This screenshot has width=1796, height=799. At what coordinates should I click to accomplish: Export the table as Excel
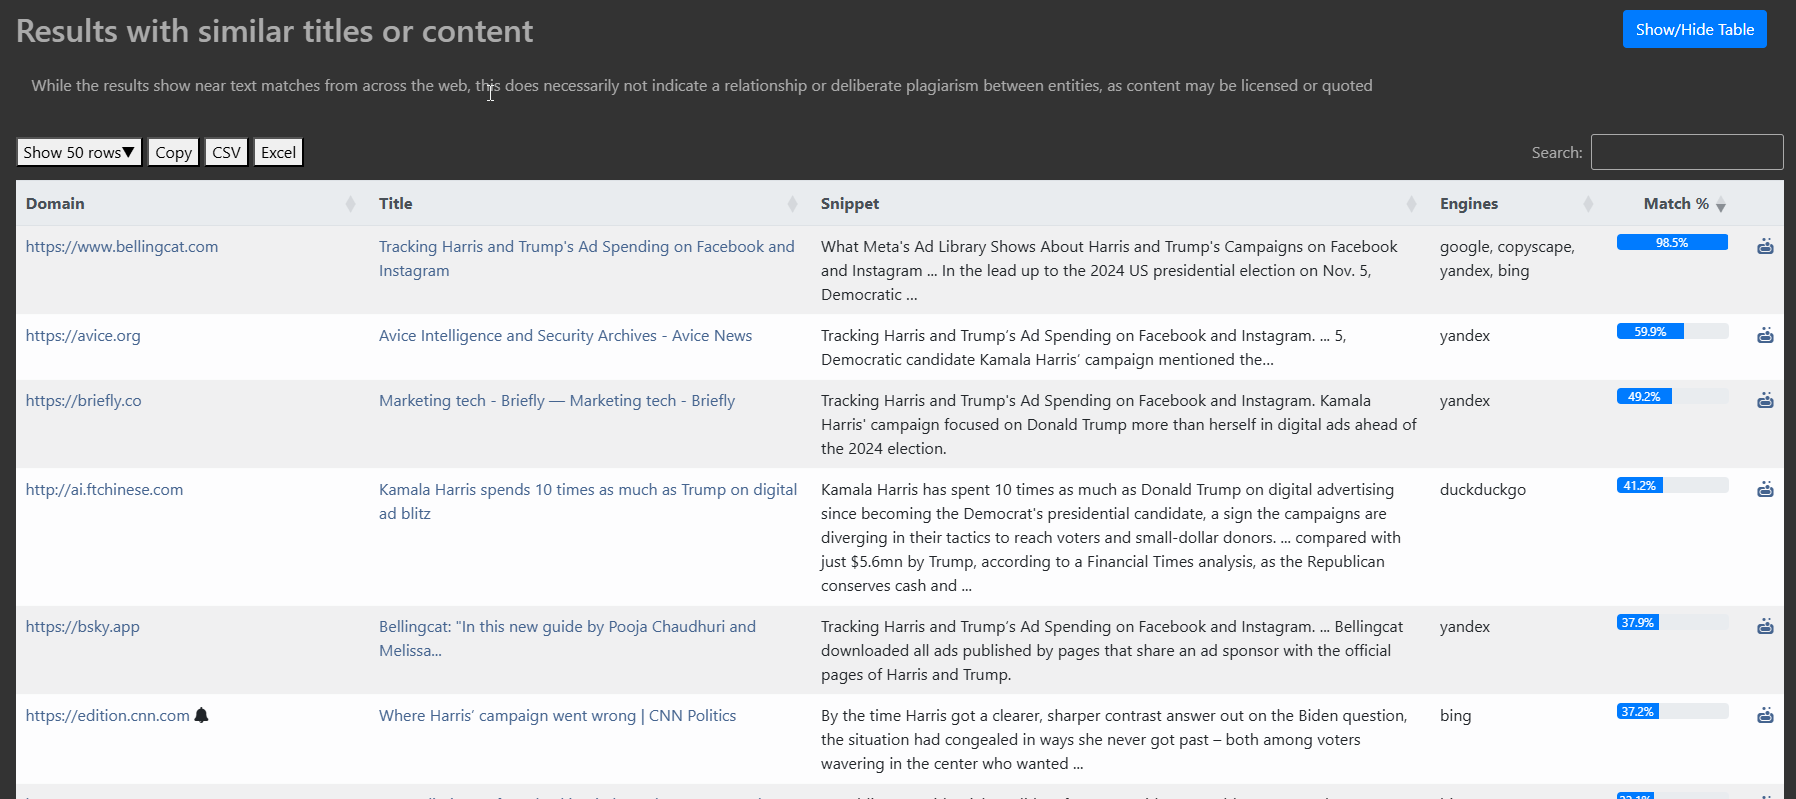[278, 152]
